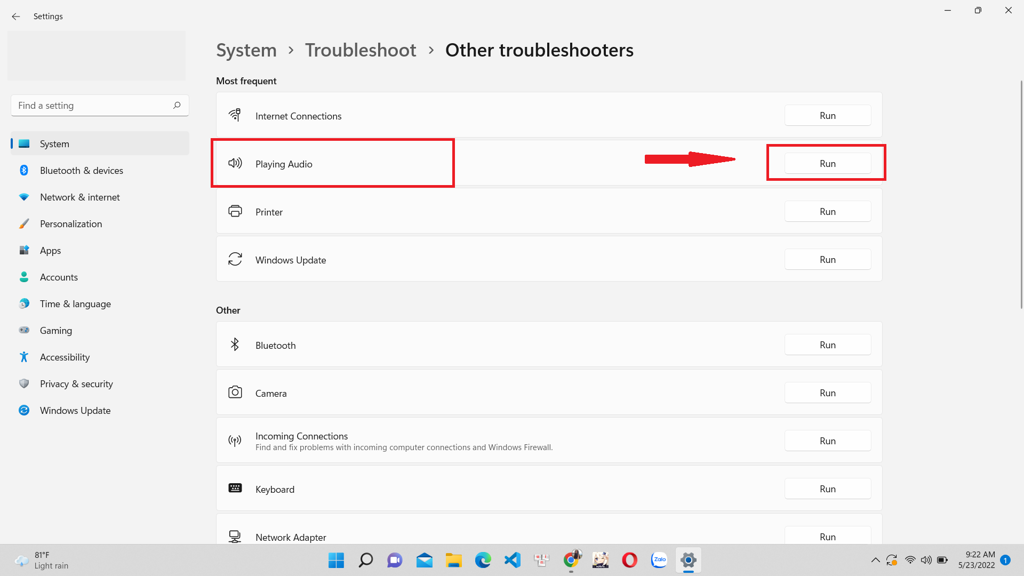Click the Keyboard troubleshooter icon
This screenshot has height=576, width=1024.
pyautogui.click(x=235, y=488)
